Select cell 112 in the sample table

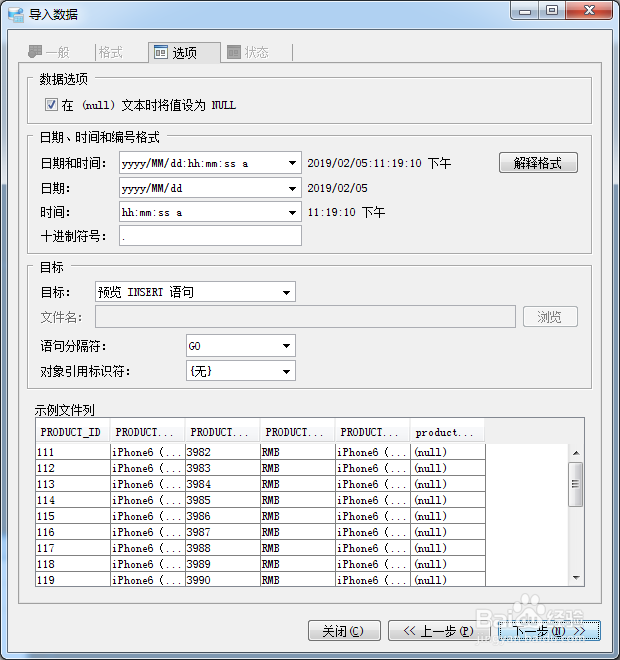point(73,468)
